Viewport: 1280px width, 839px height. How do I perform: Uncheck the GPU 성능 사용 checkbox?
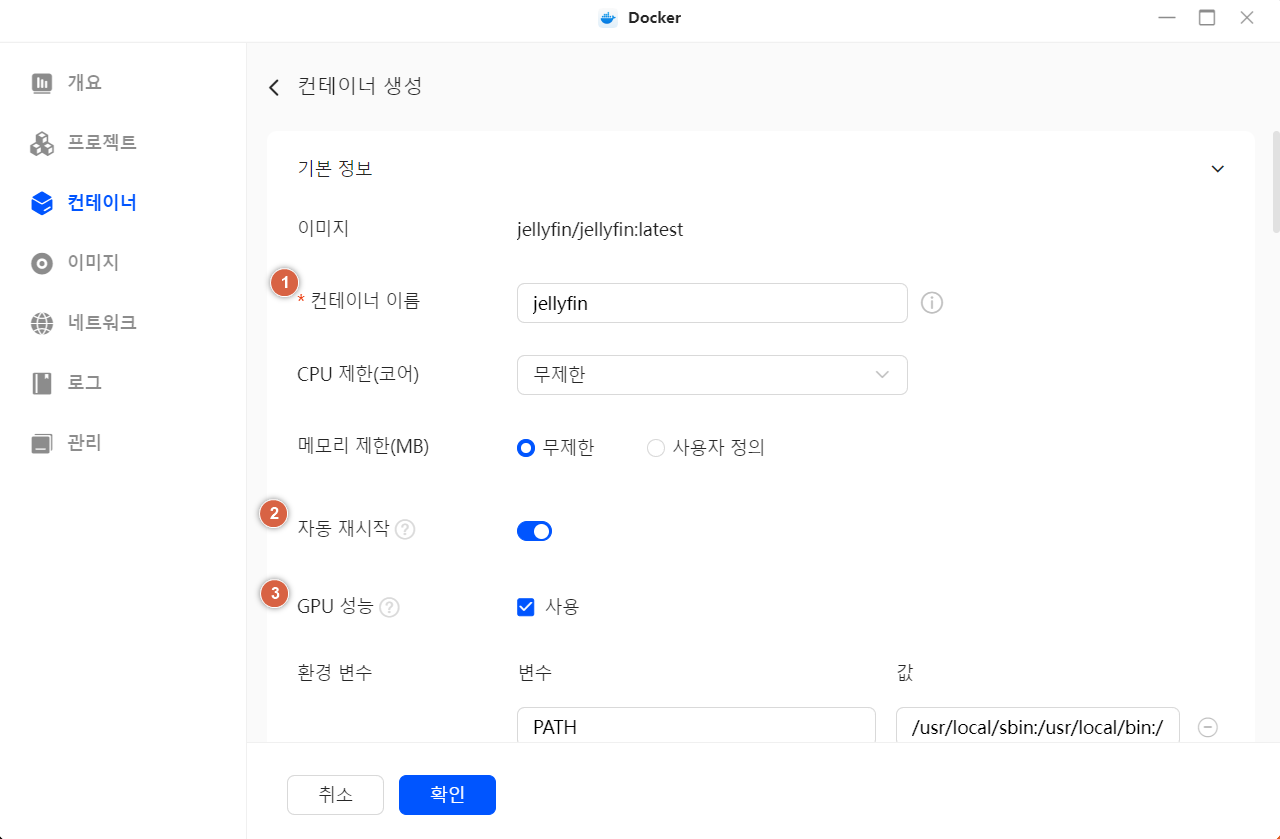[x=525, y=606]
